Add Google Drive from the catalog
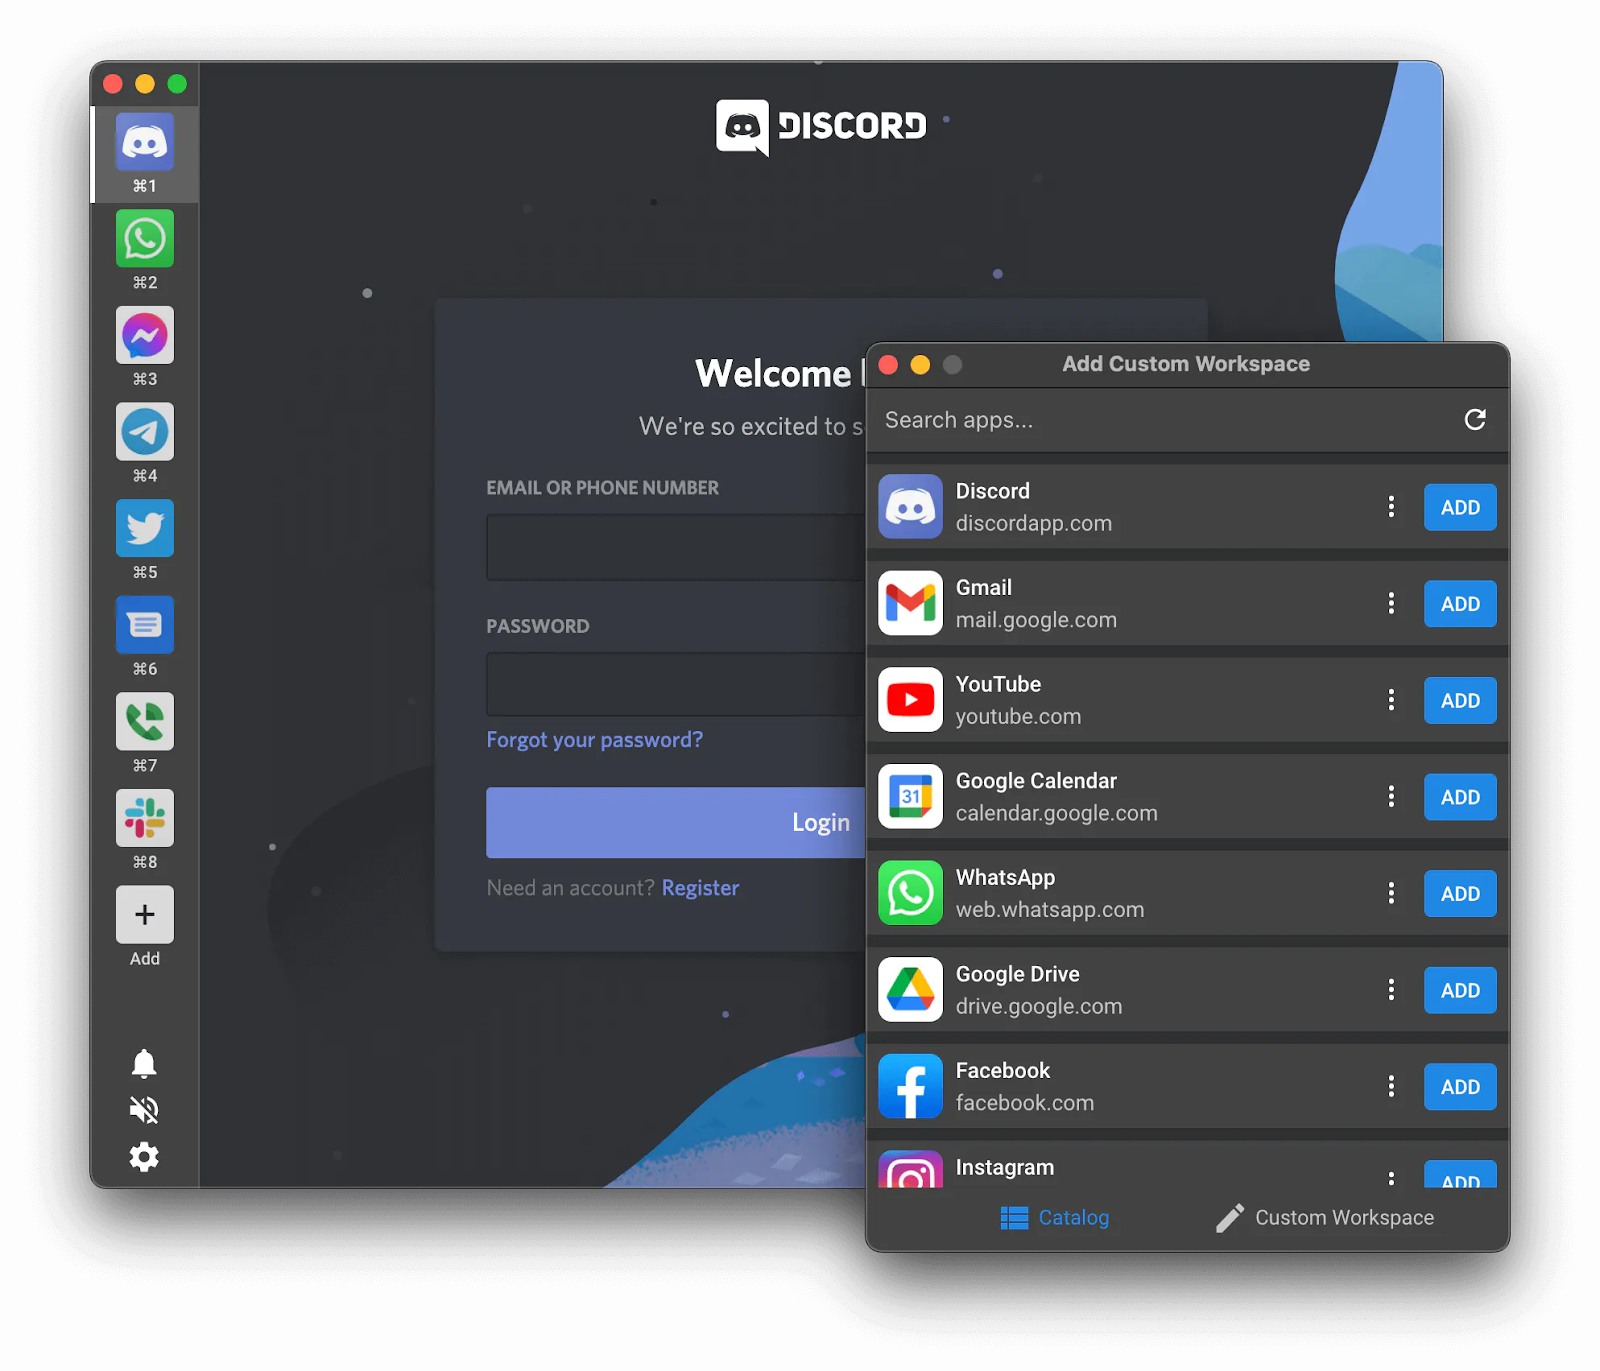1600x1371 pixels. coord(1460,990)
